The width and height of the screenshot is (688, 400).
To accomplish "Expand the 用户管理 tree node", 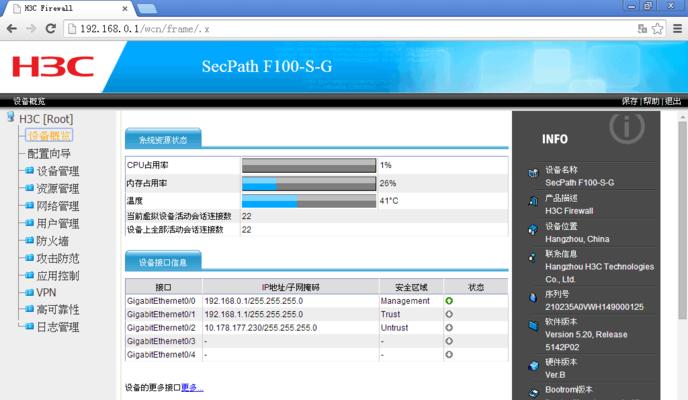I will coord(29,223).
